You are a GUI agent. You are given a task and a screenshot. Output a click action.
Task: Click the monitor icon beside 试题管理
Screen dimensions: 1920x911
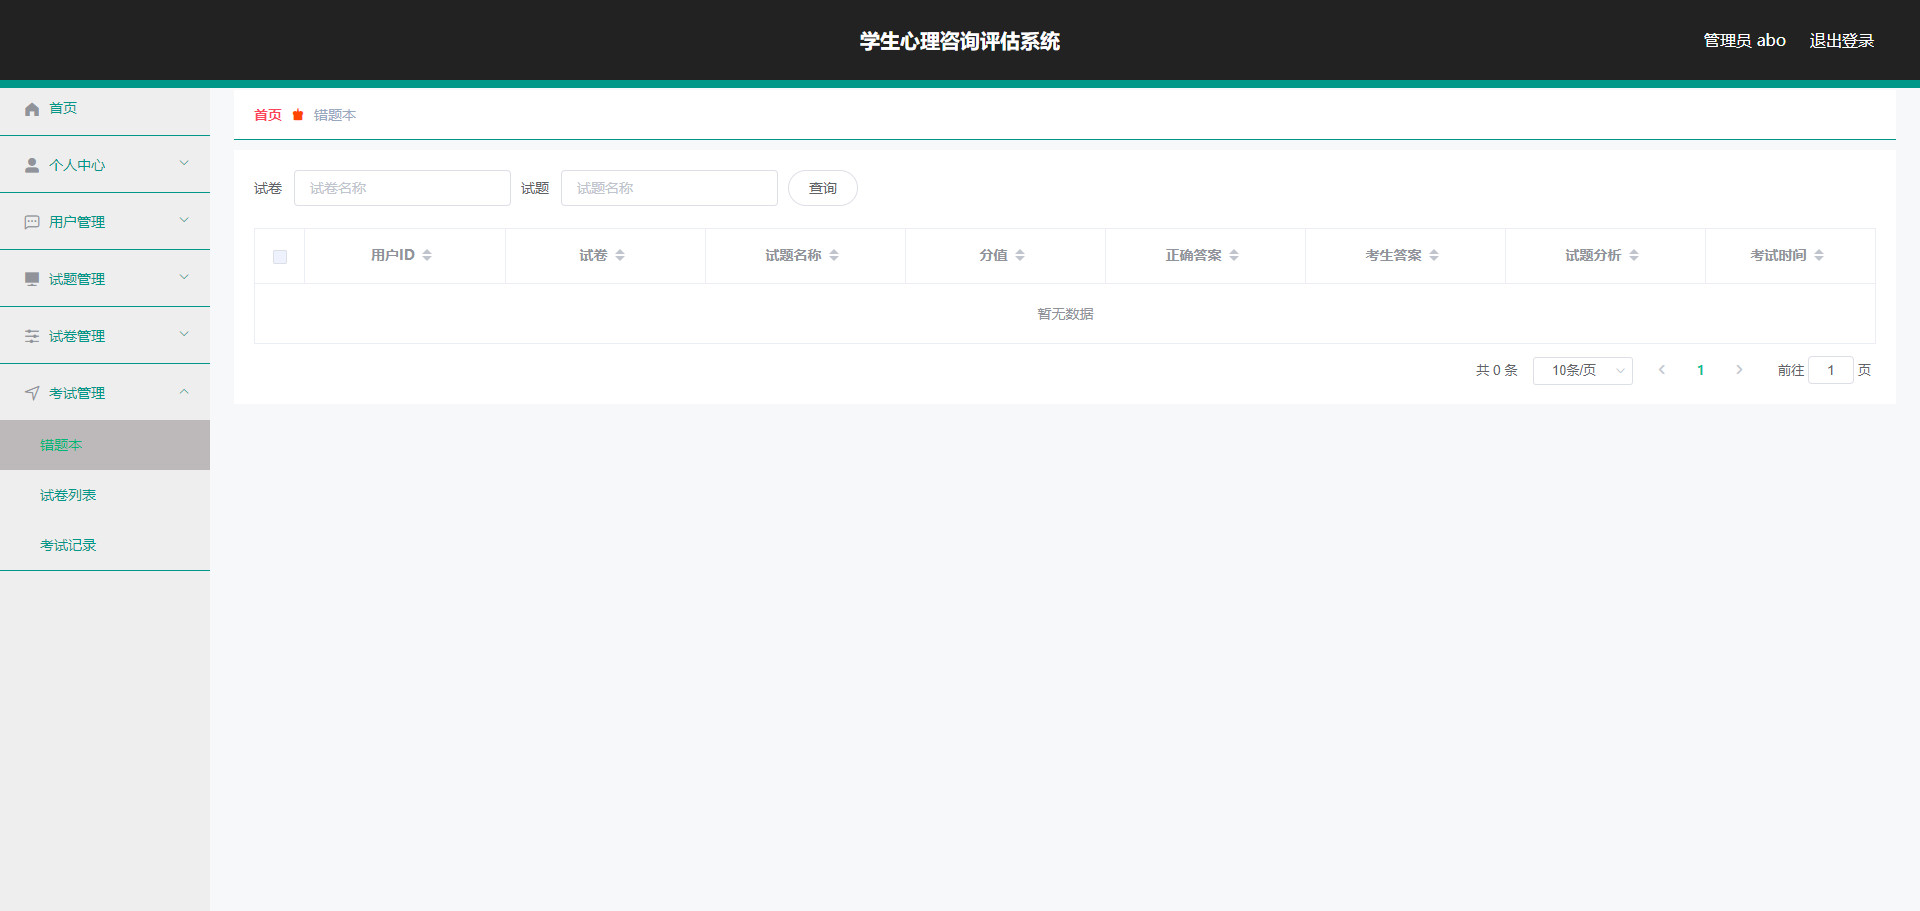32,279
